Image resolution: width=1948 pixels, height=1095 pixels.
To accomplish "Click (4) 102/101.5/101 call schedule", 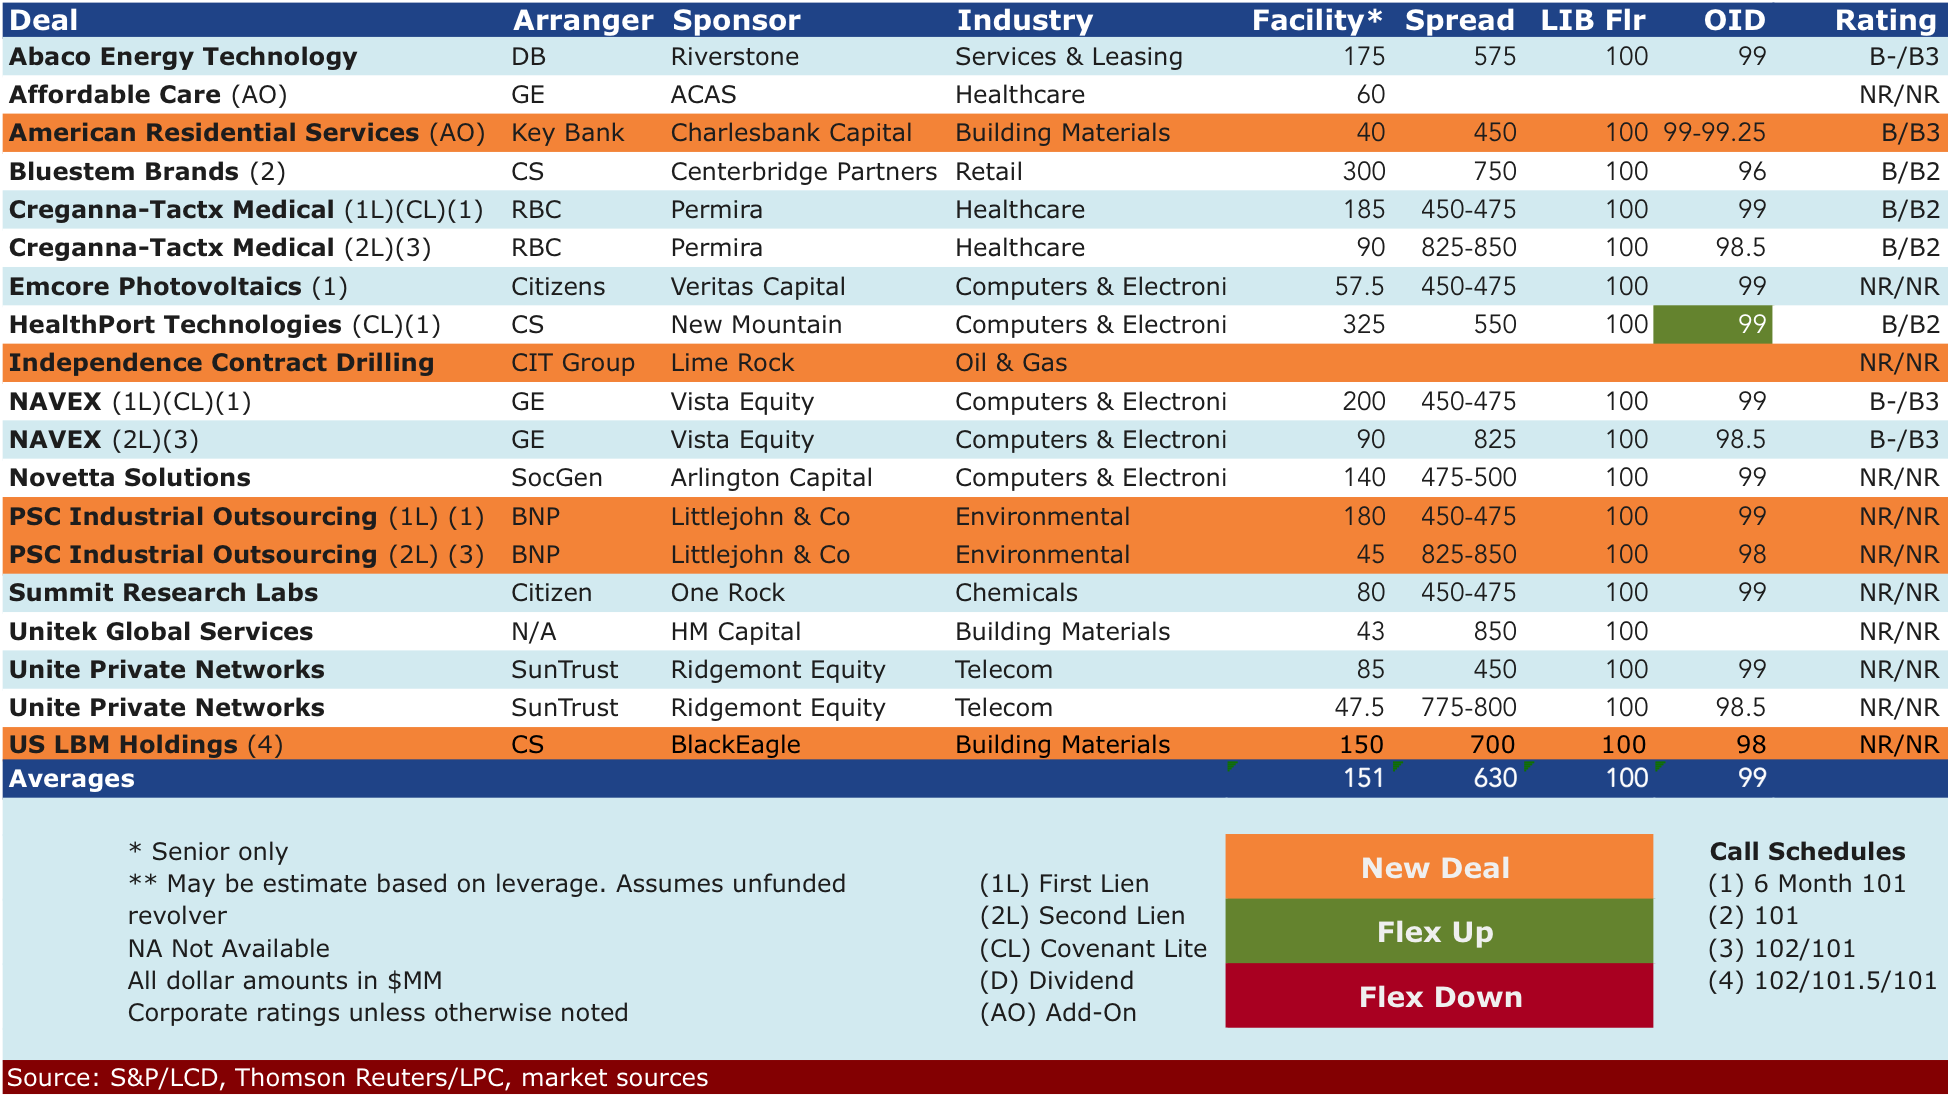I will (x=1822, y=981).
